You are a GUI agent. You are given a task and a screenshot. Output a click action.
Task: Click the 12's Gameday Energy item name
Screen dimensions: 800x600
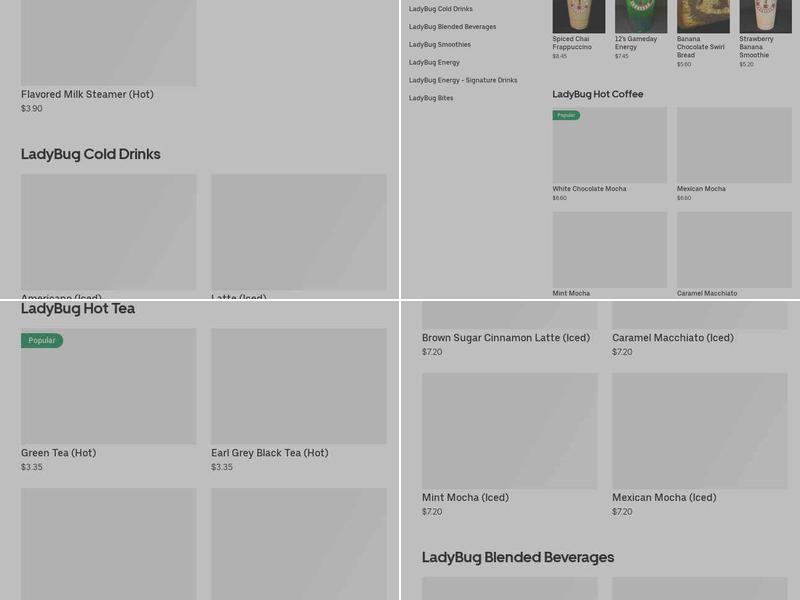636,43
